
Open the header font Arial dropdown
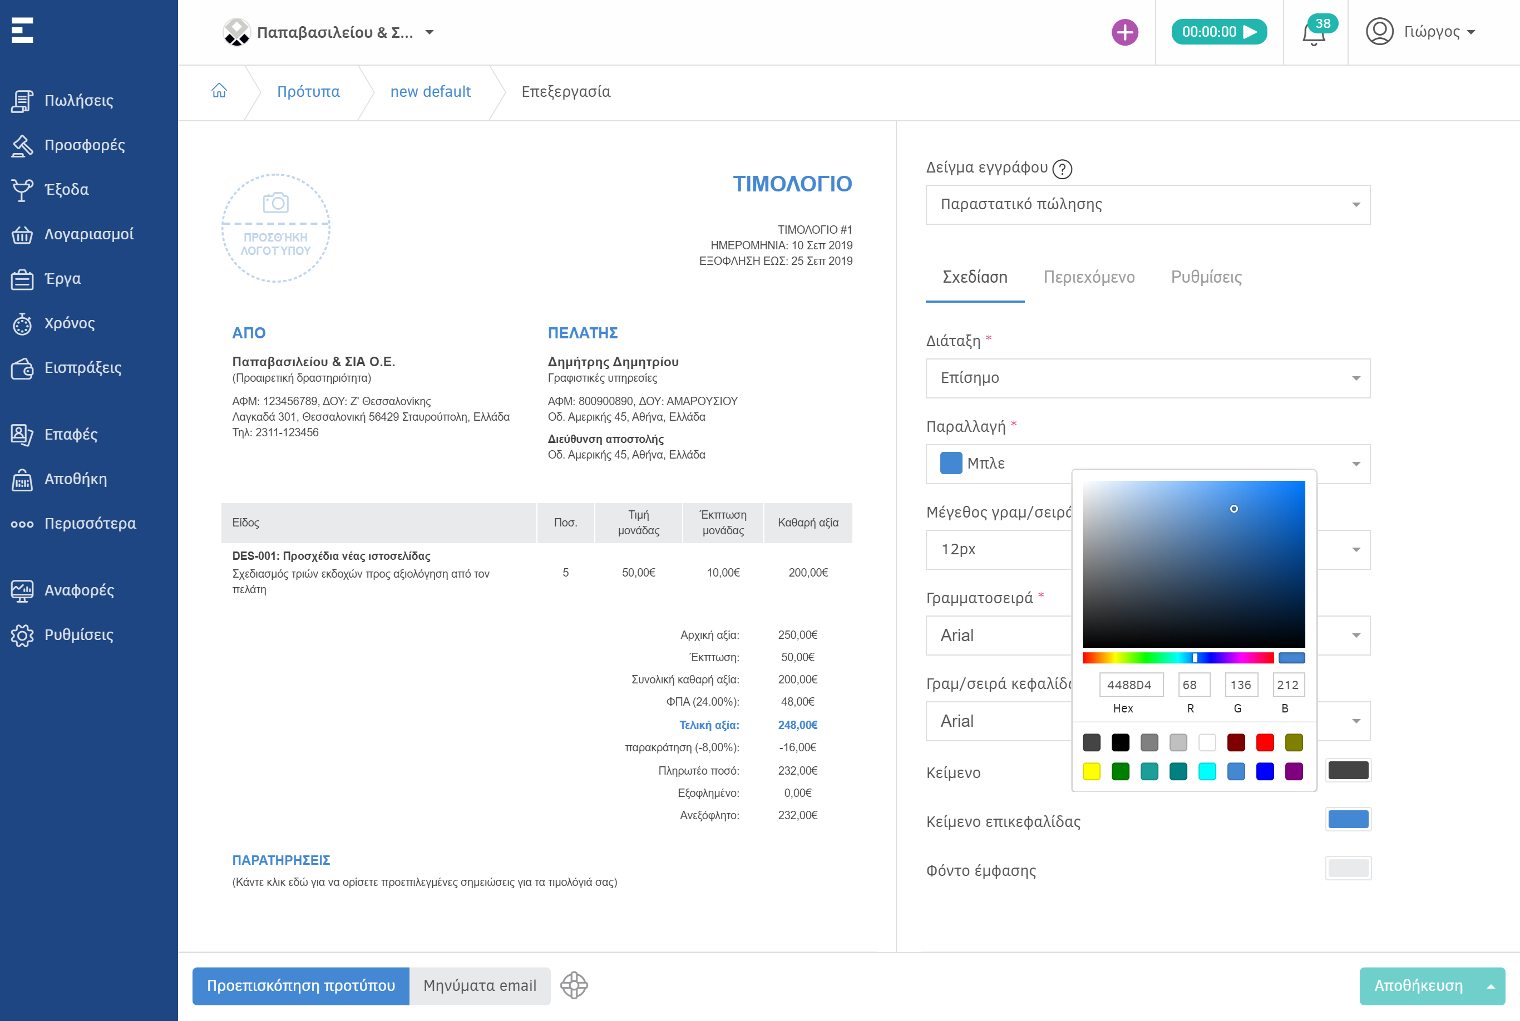(1148, 721)
